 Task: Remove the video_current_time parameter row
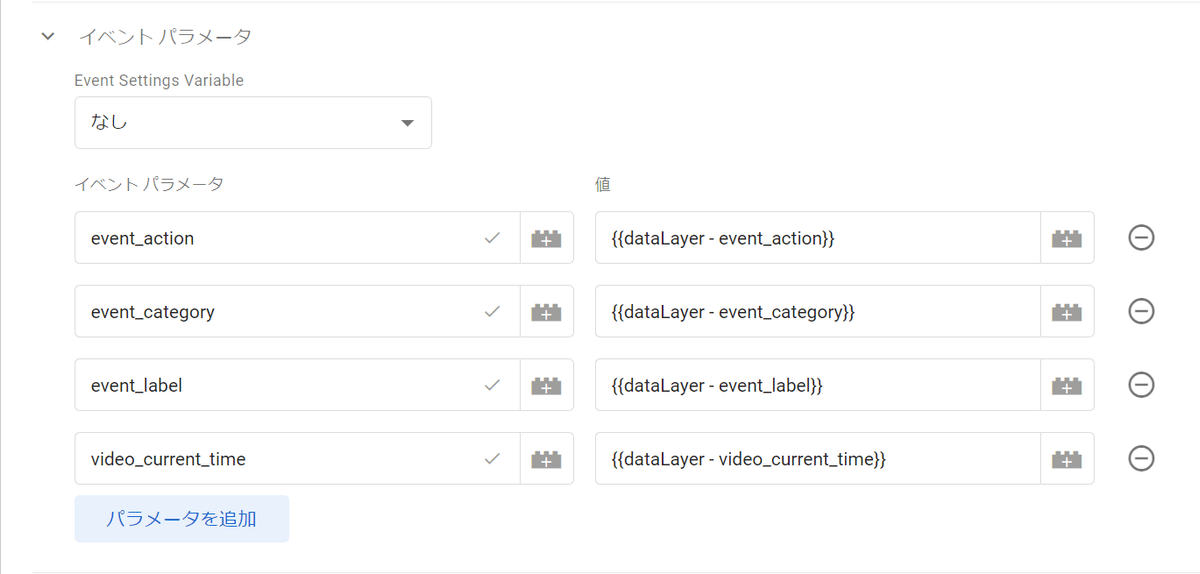pyautogui.click(x=1141, y=459)
